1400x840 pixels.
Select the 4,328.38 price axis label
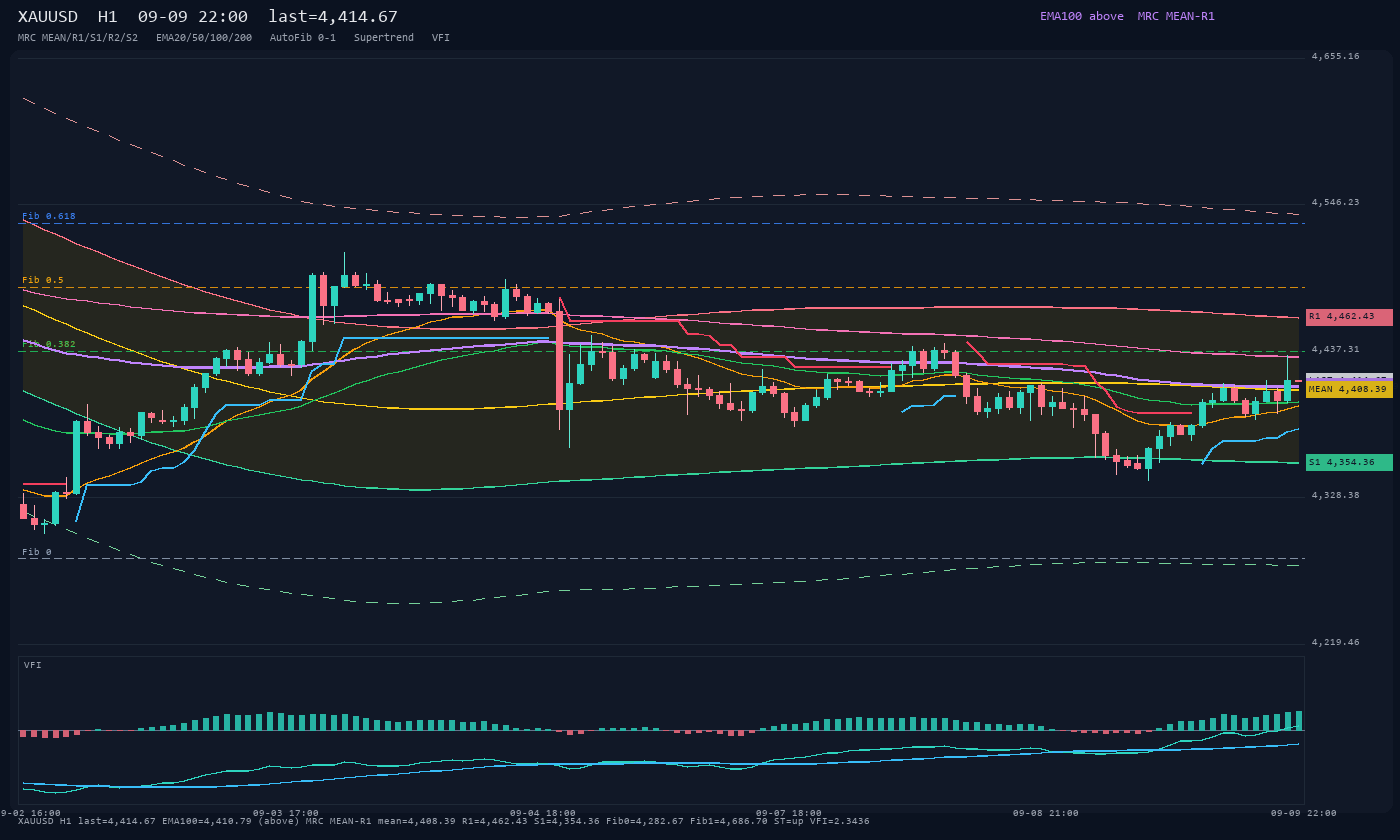point(1335,495)
